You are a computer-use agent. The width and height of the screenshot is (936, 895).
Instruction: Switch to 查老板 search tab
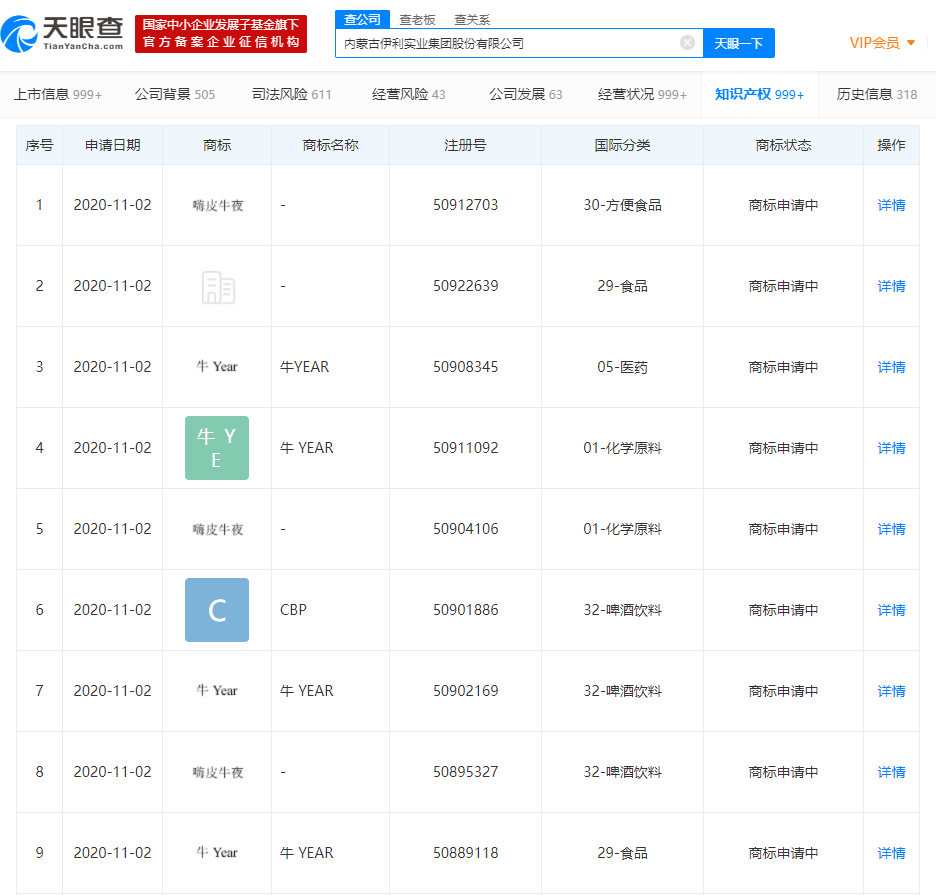point(417,19)
